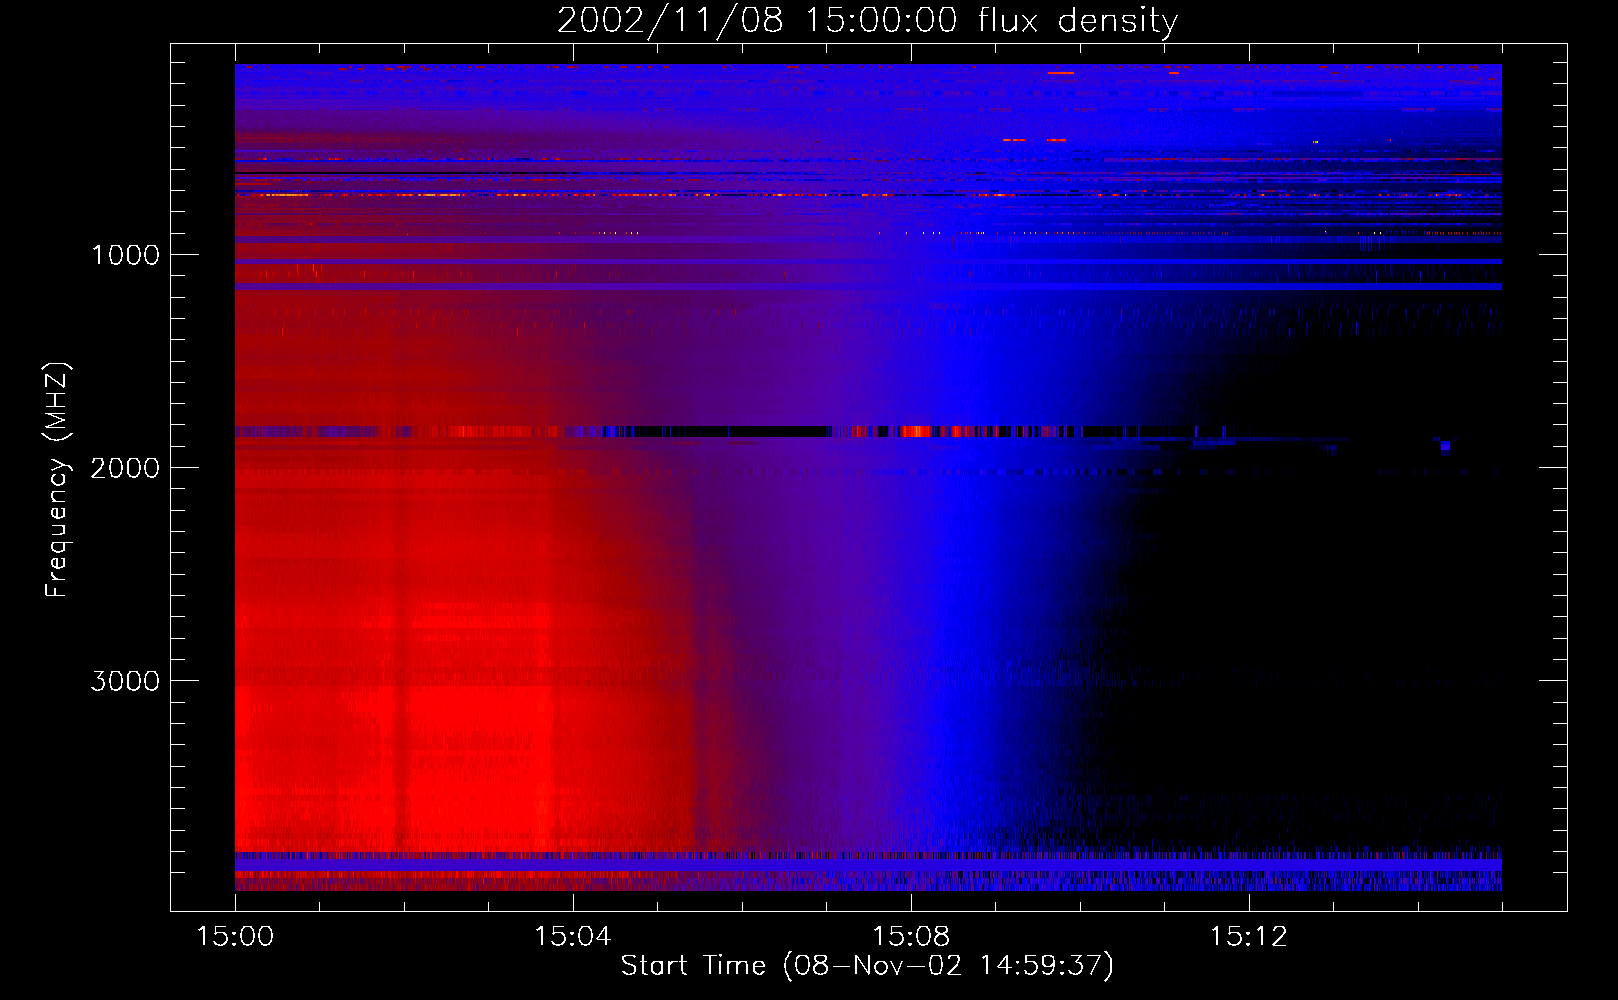The height and width of the screenshot is (1000, 1618).
Task: Click the plot title '2002/11/08 15:00:00 flux density'
Action: (867, 21)
